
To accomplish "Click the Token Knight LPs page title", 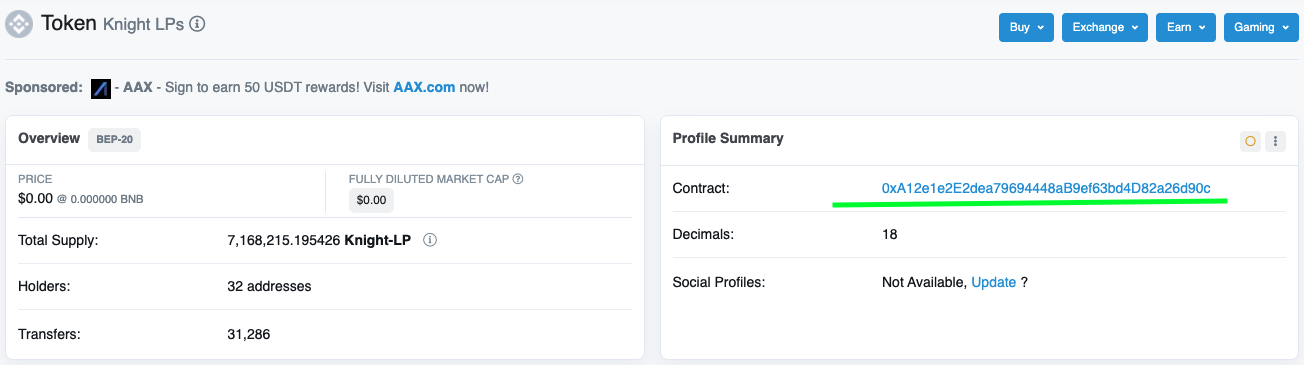I will [x=112, y=23].
